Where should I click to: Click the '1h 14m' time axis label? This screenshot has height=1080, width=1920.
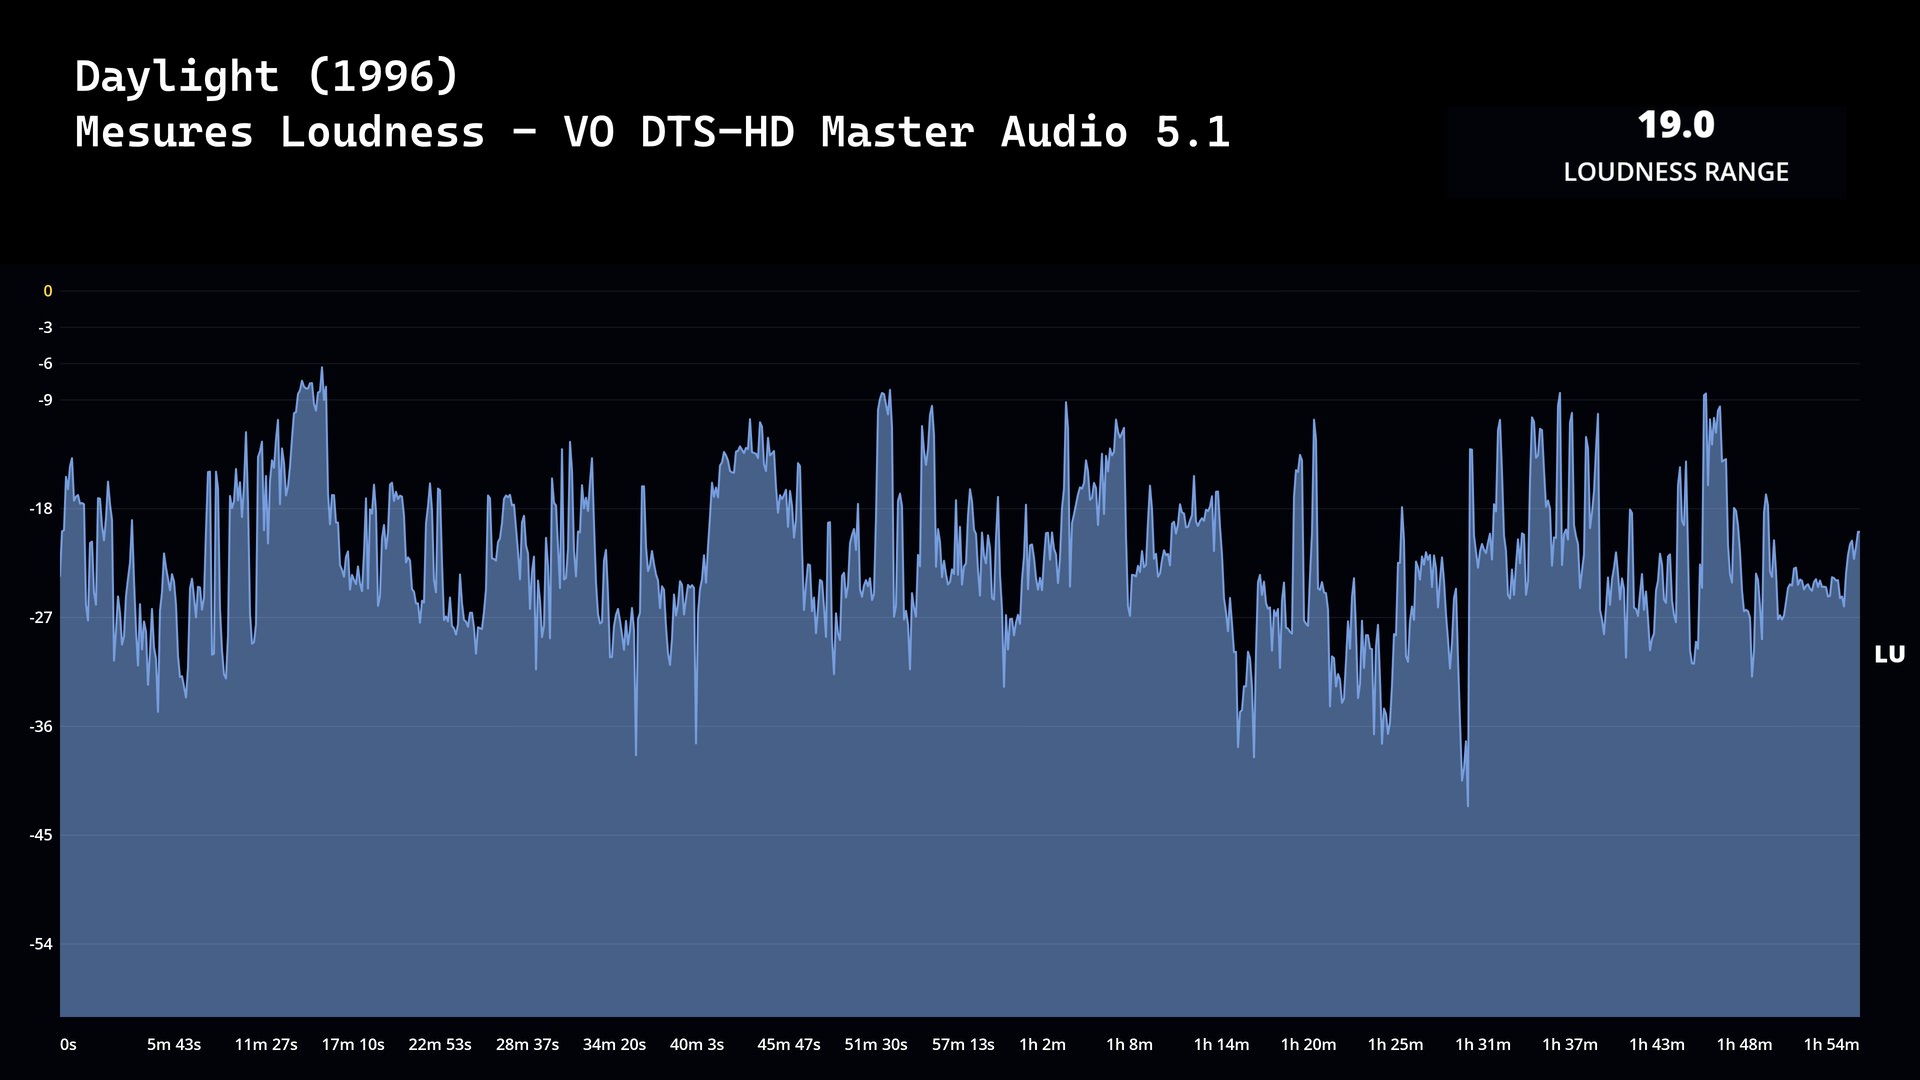pyautogui.click(x=1221, y=1044)
